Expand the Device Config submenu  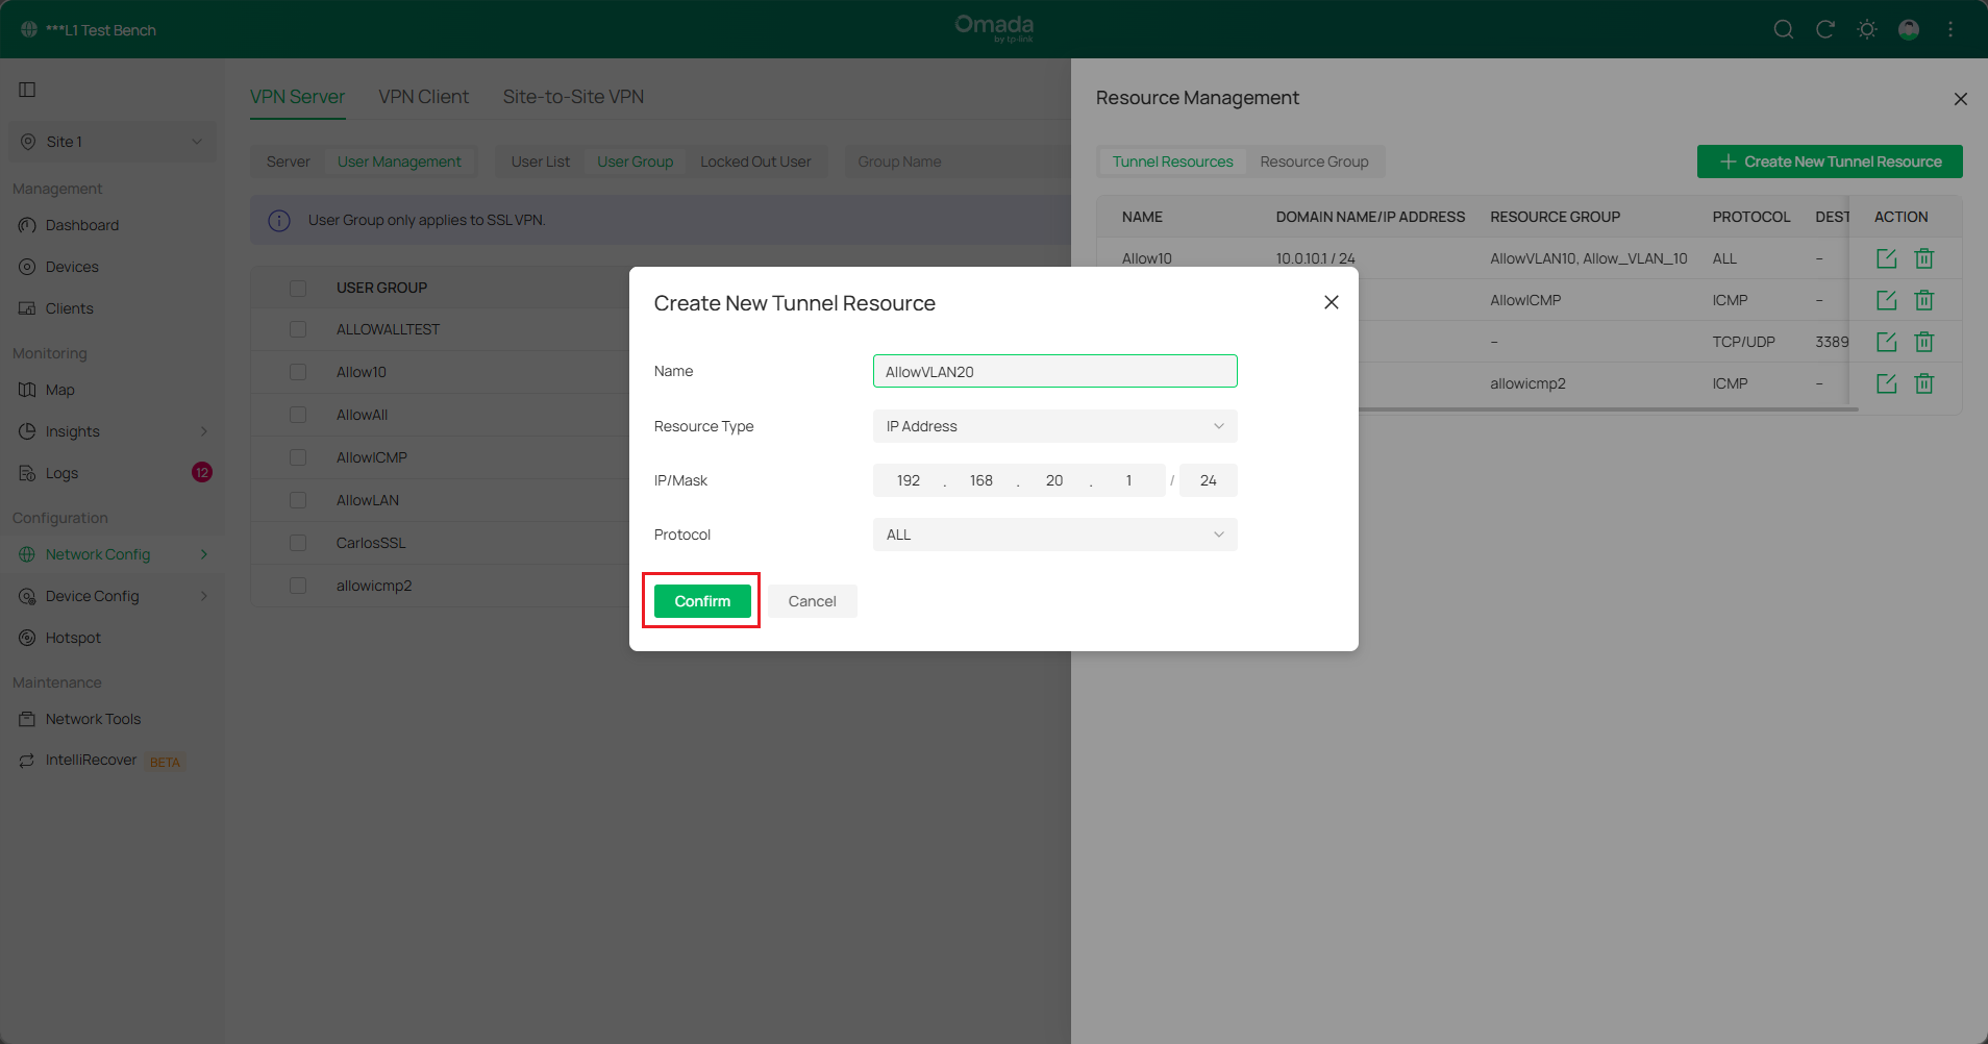click(204, 596)
